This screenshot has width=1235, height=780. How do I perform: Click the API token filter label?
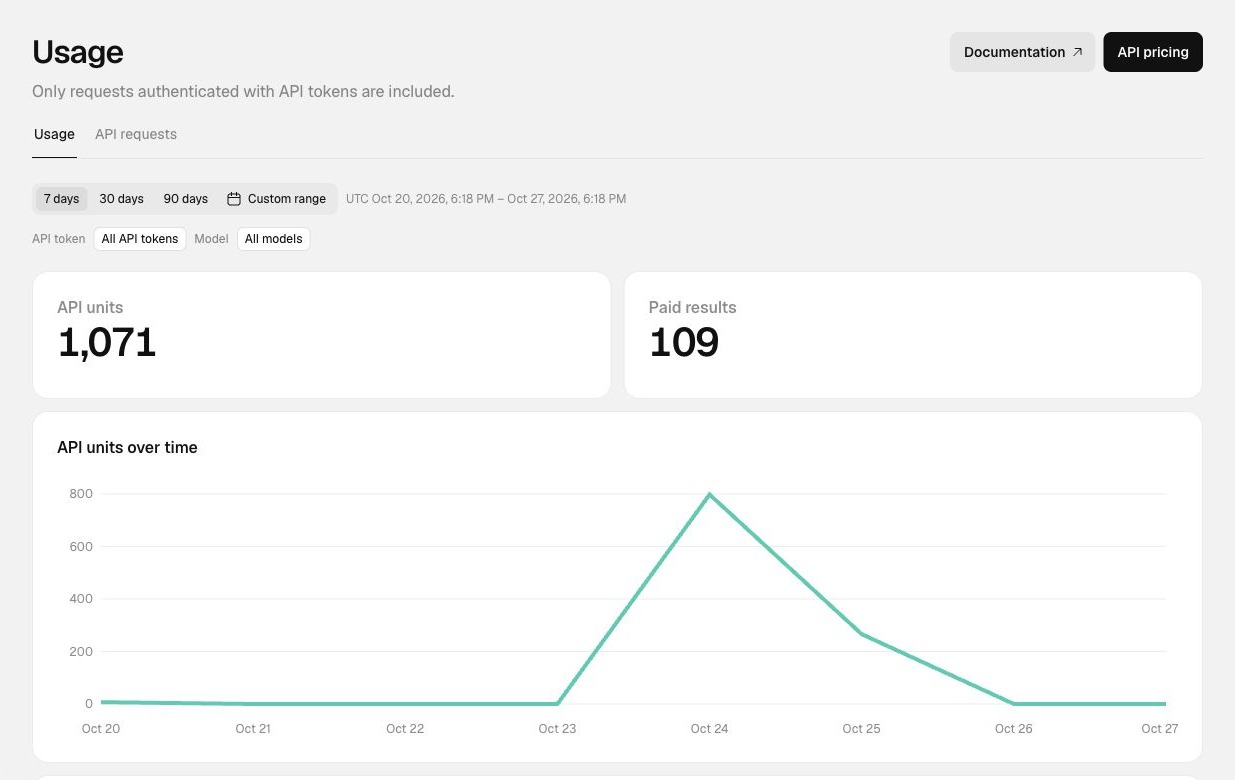click(59, 239)
